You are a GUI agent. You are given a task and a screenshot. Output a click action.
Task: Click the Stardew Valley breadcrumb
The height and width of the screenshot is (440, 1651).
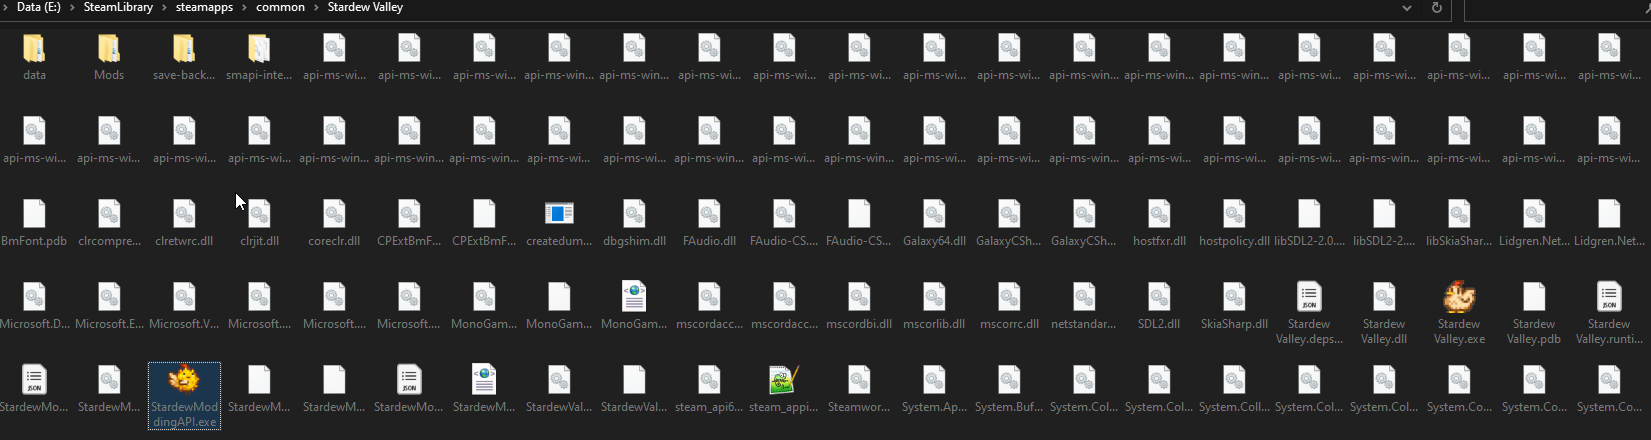[365, 7]
